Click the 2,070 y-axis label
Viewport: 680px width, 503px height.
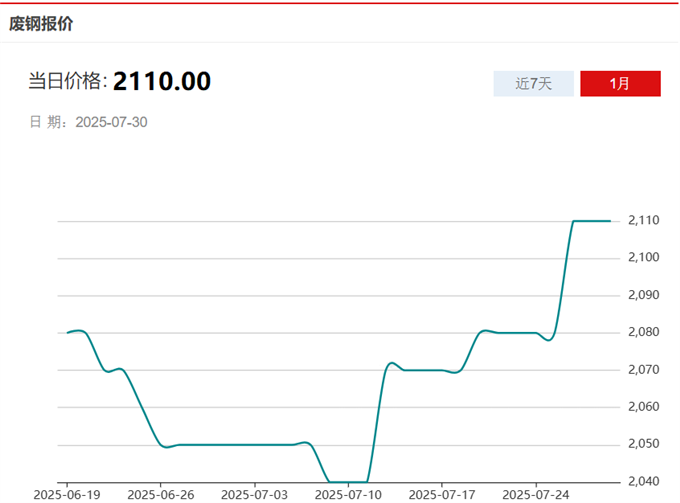click(643, 370)
